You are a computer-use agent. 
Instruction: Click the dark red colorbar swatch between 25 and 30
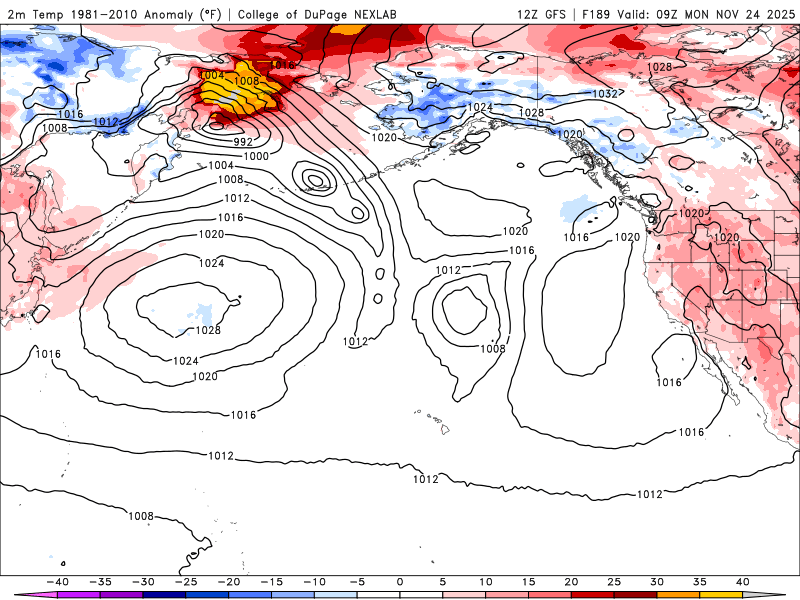pyautogui.click(x=636, y=595)
